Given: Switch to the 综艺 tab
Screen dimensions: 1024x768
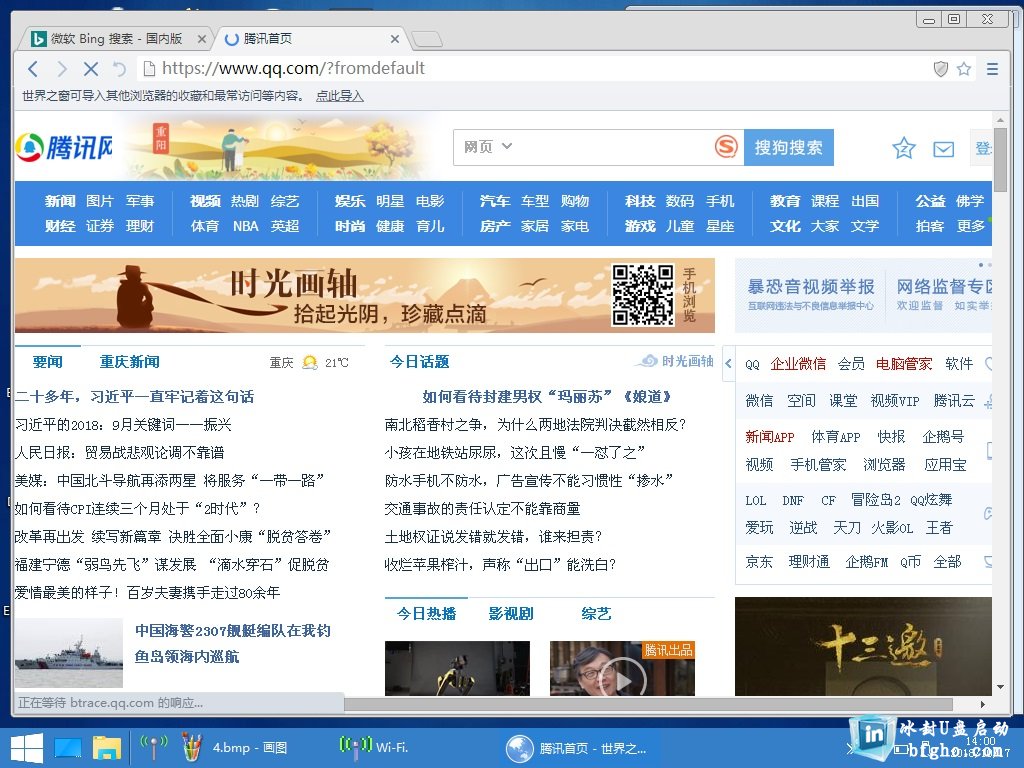Looking at the screenshot, I should pyautogui.click(x=596, y=613).
